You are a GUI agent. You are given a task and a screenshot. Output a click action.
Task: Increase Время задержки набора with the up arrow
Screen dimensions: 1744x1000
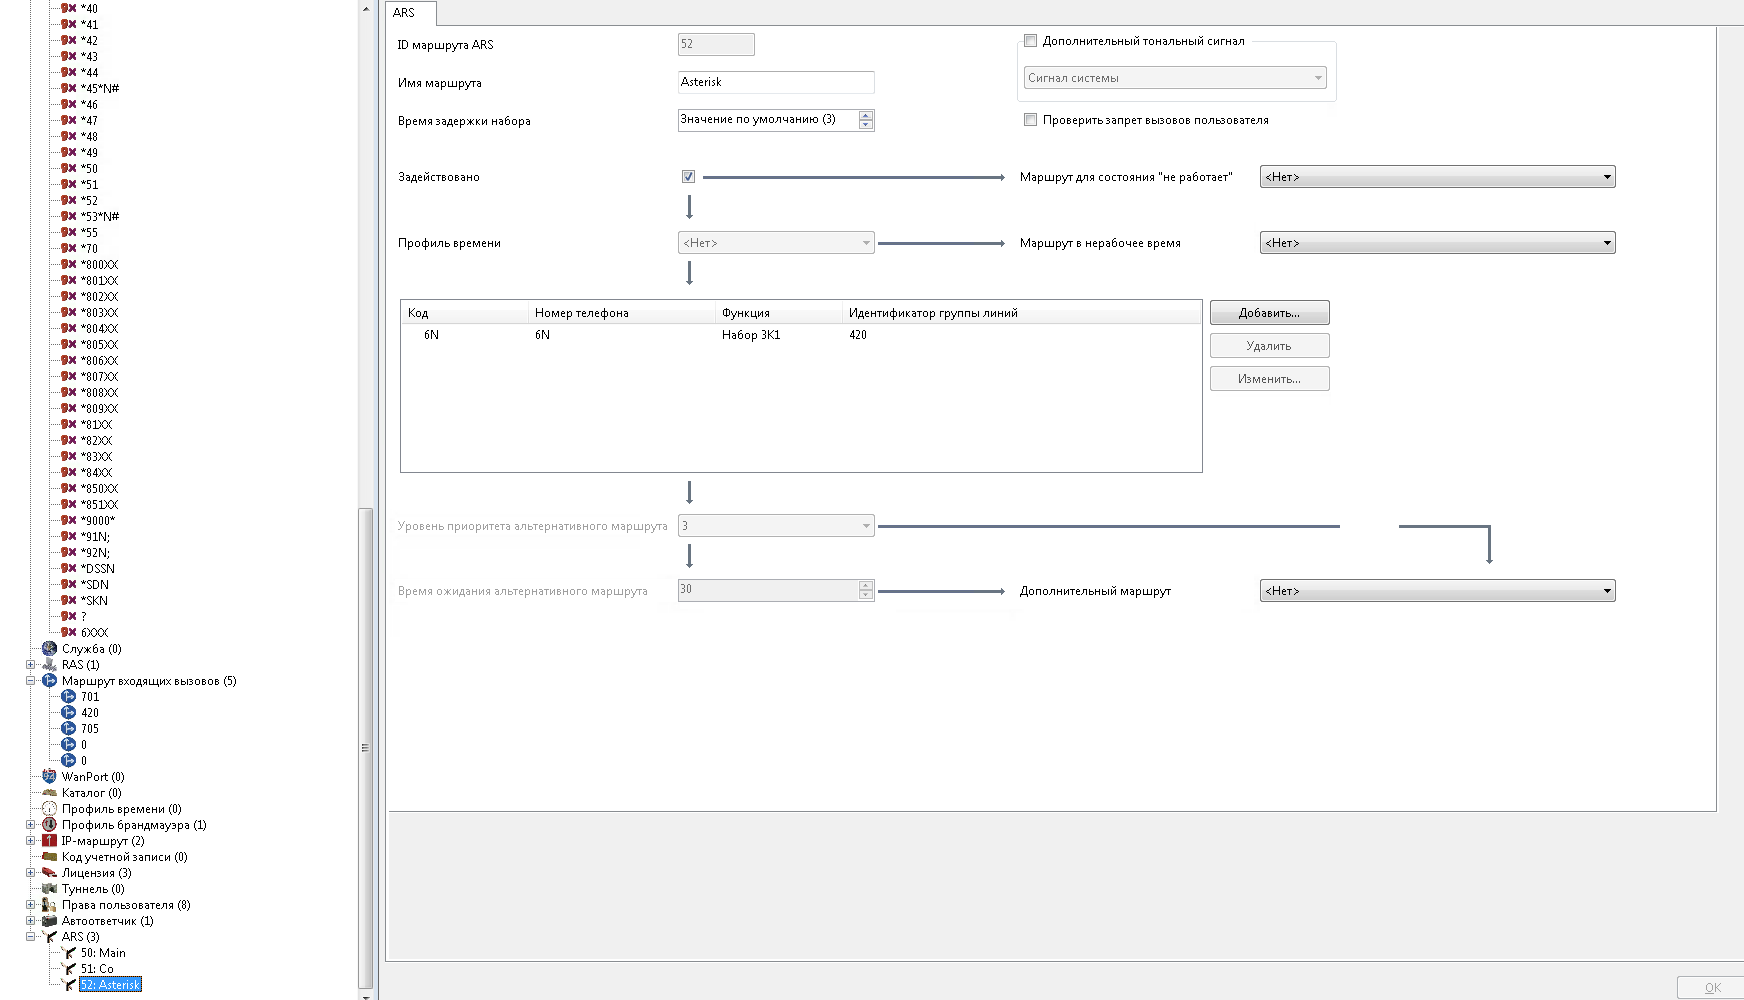tap(866, 115)
